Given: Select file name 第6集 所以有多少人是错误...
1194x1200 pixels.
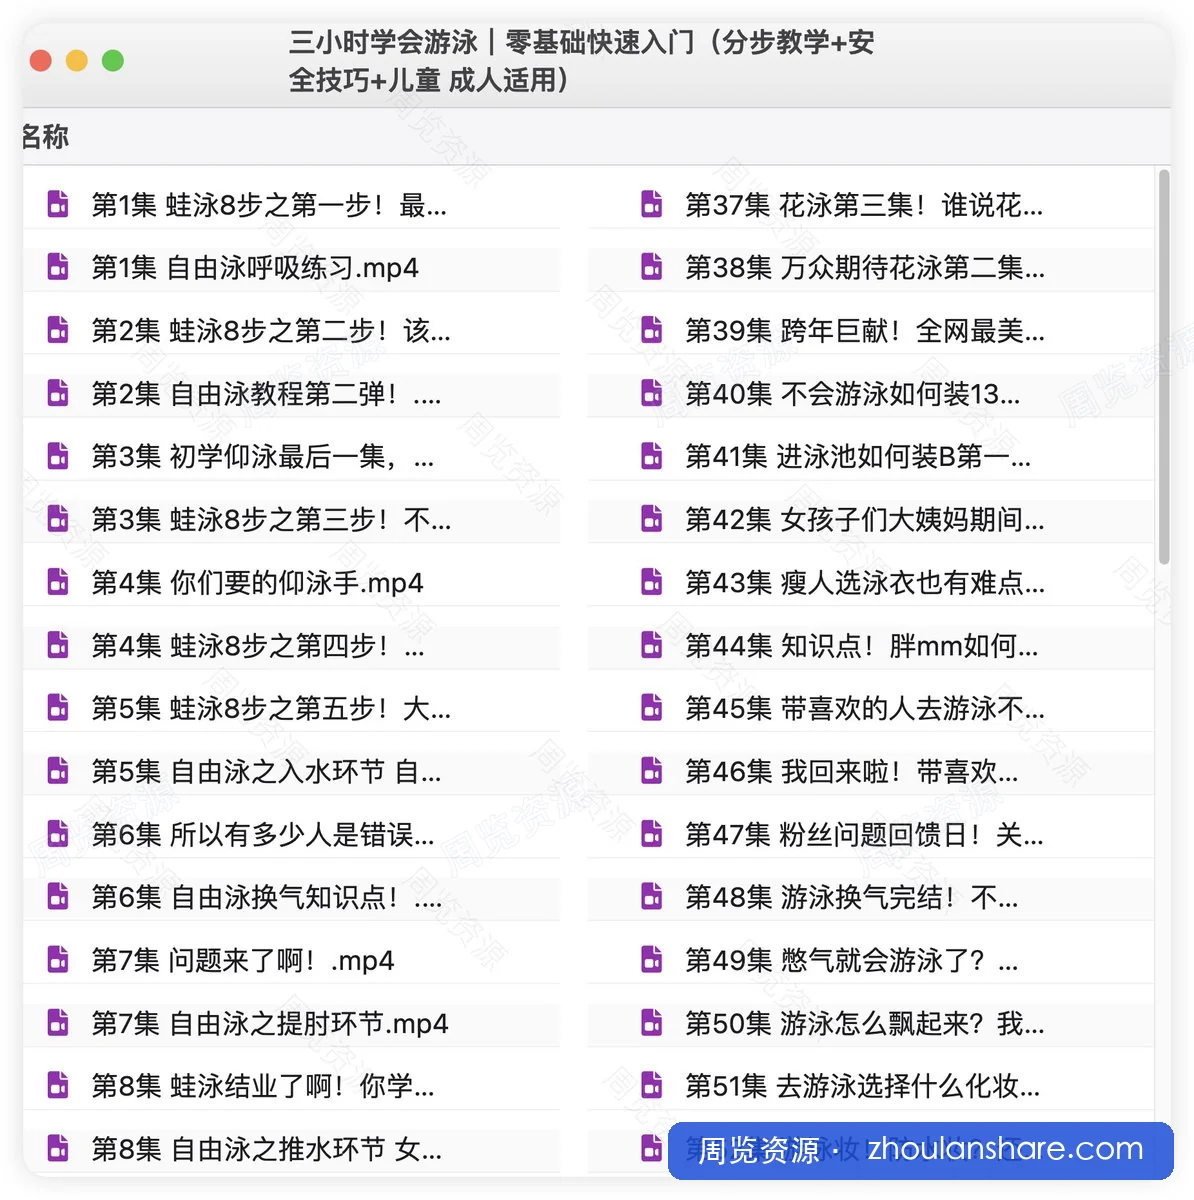Looking at the screenshot, I should 263,834.
